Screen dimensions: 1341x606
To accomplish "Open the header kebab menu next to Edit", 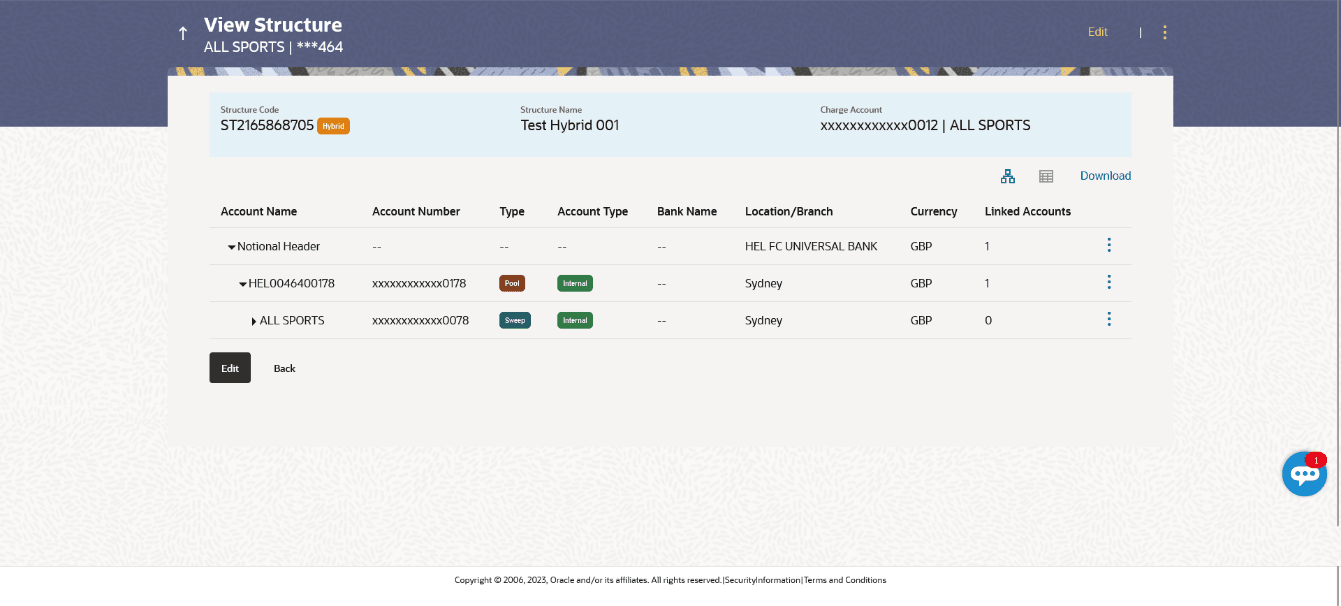I will tap(1164, 32).
